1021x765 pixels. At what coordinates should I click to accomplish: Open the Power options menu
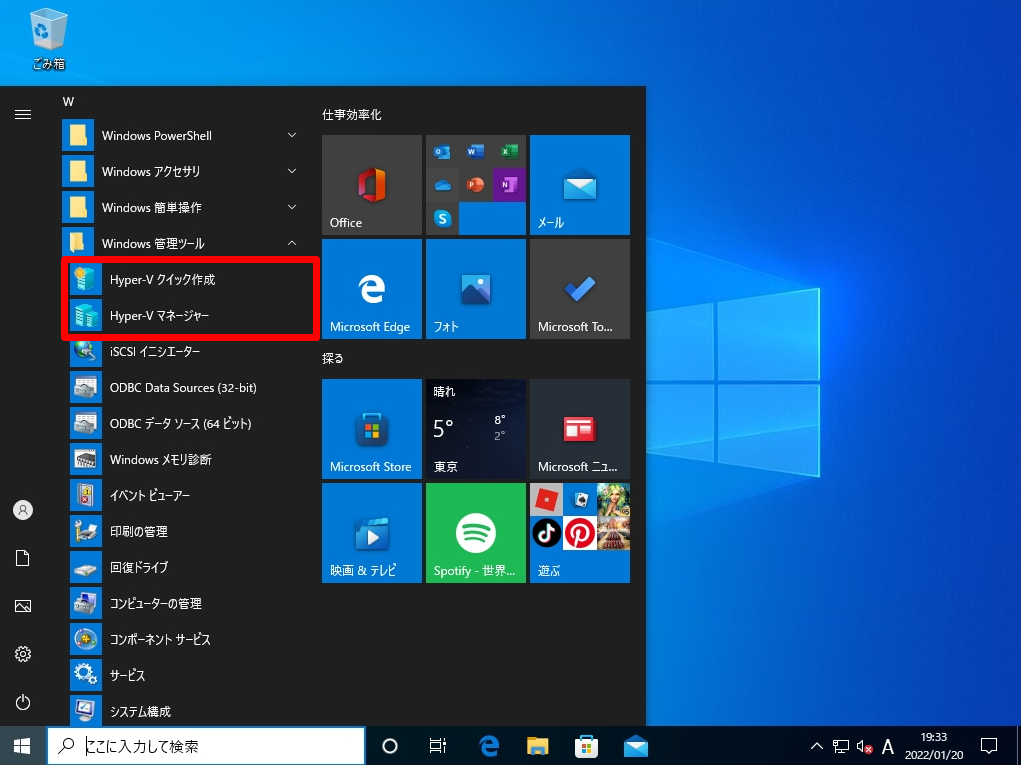click(x=23, y=702)
